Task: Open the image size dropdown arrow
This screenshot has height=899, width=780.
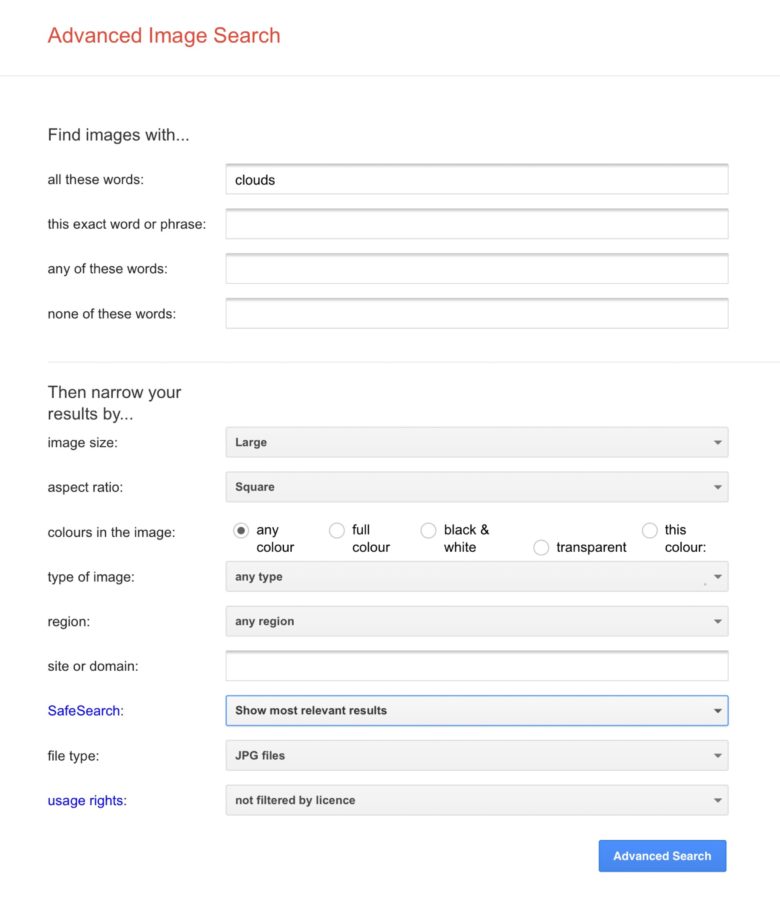Action: pos(717,442)
